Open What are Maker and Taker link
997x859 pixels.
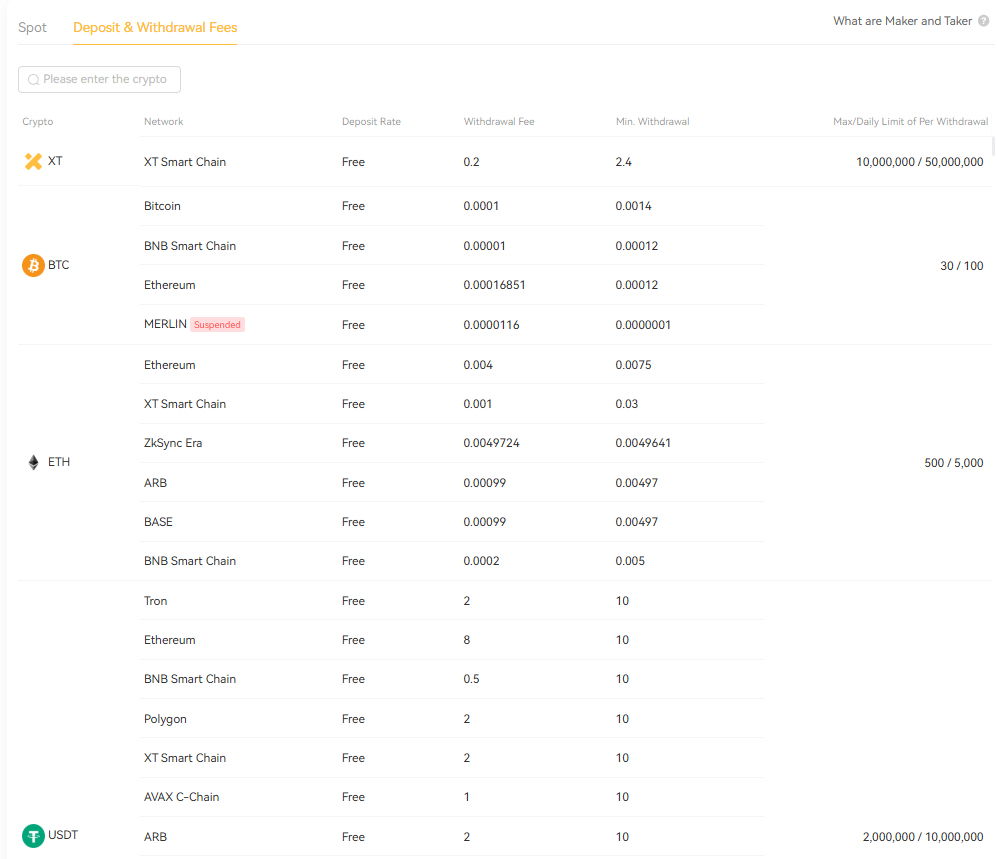click(902, 21)
